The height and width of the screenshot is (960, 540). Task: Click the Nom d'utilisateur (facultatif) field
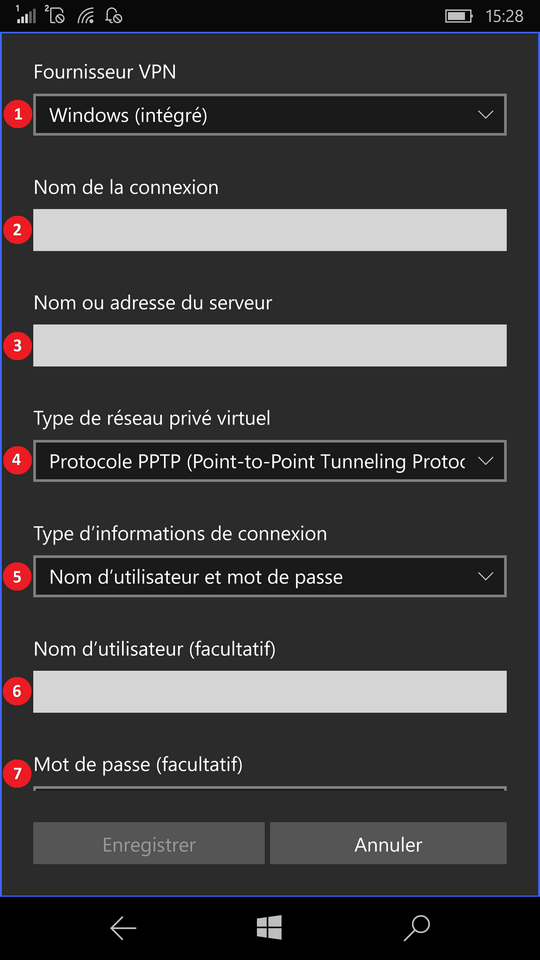[270, 692]
